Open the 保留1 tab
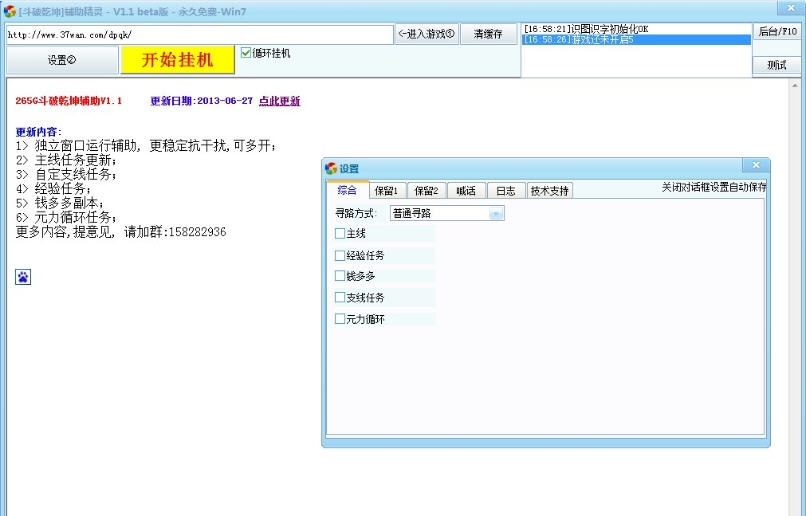 click(387, 191)
